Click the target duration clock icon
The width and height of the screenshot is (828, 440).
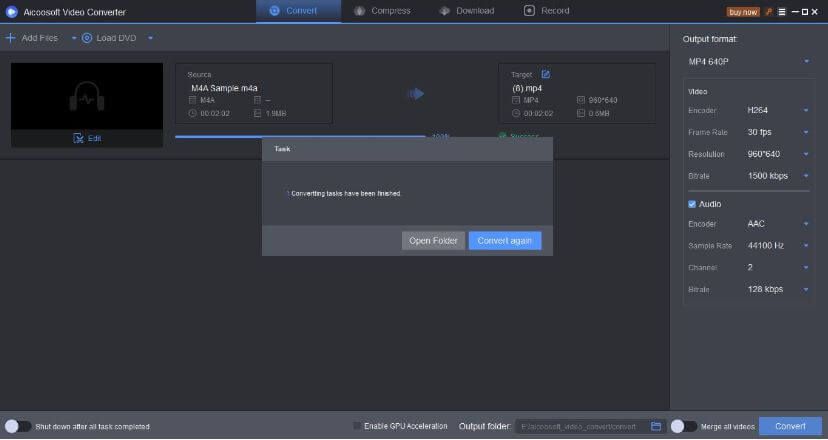click(x=516, y=114)
